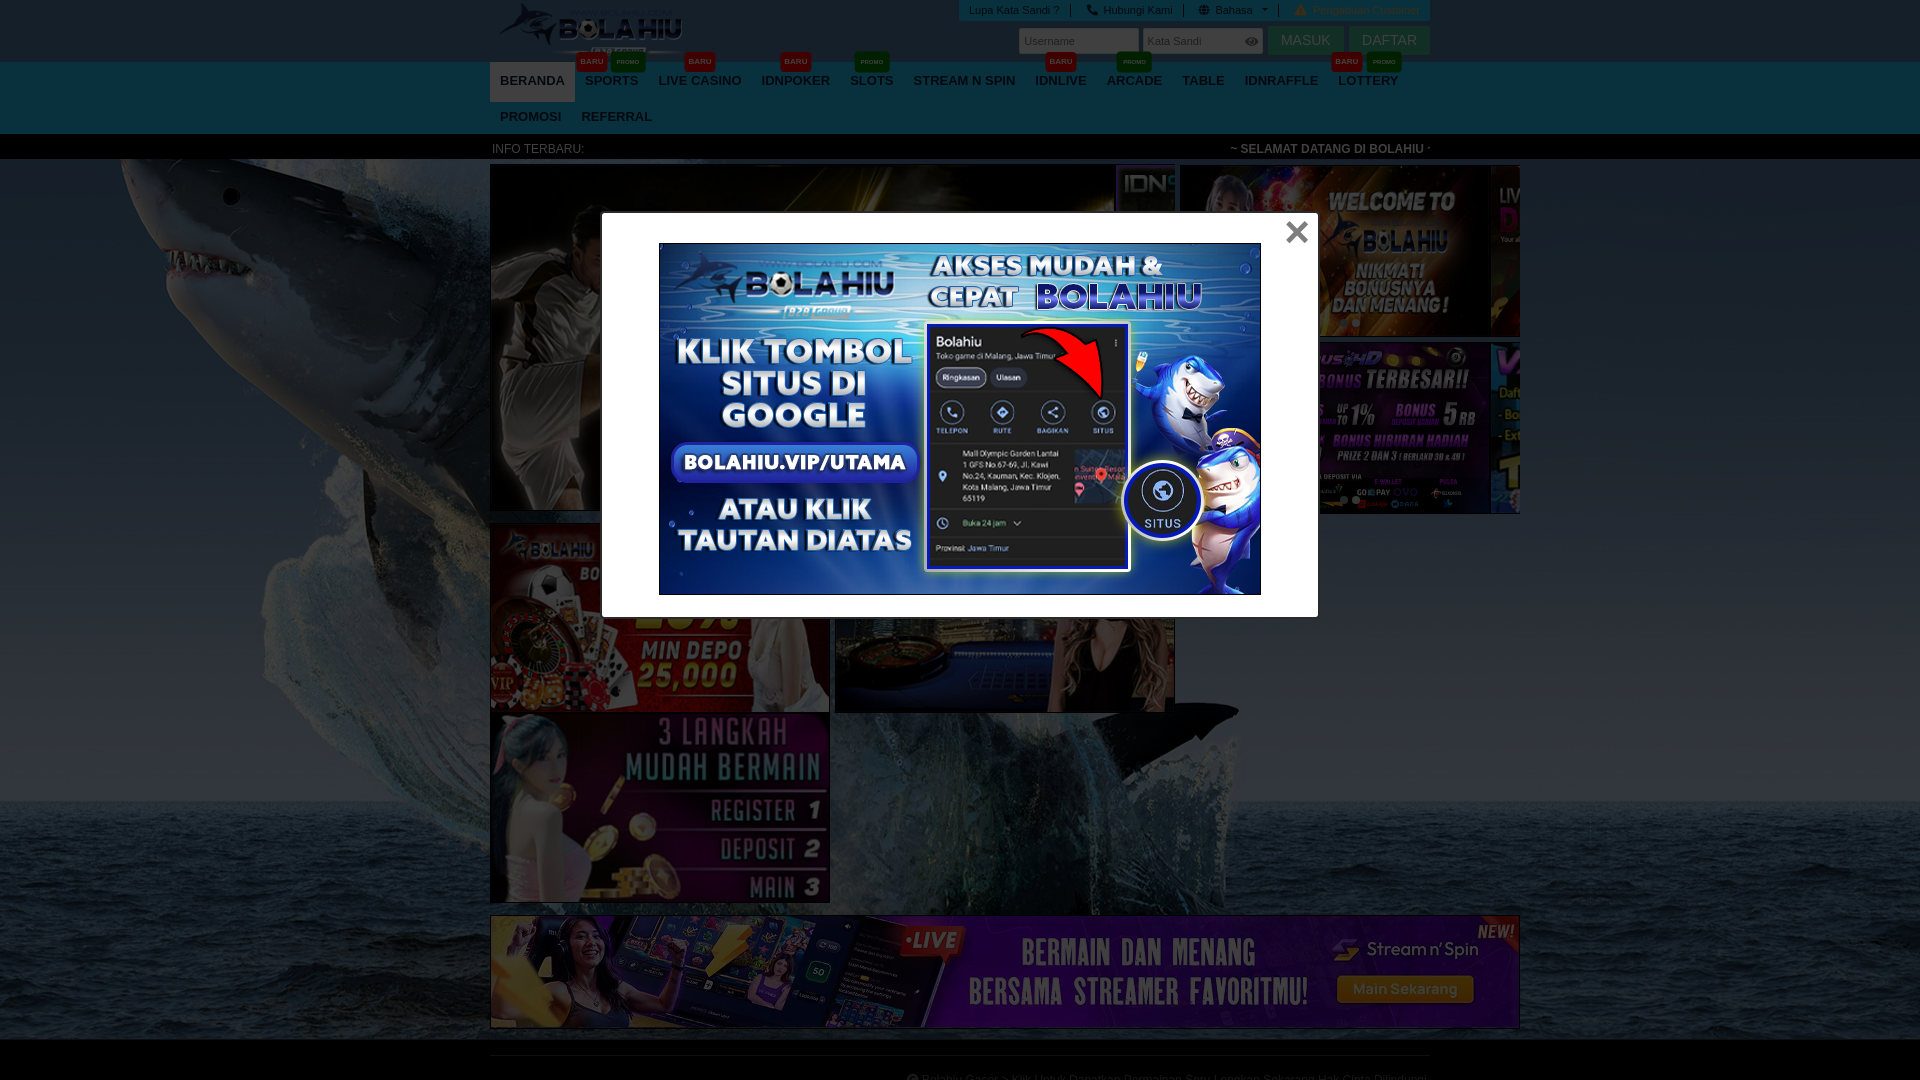Expand the Bahasa dropdown arrow
The image size is (1920, 1080).
[x=1264, y=10]
